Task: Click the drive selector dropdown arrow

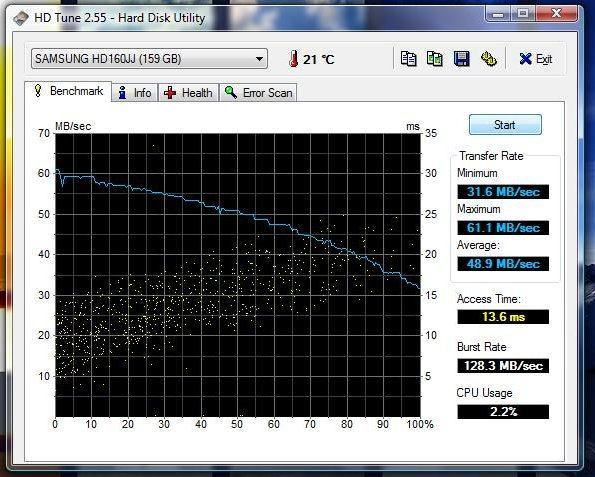Action: pyautogui.click(x=259, y=59)
